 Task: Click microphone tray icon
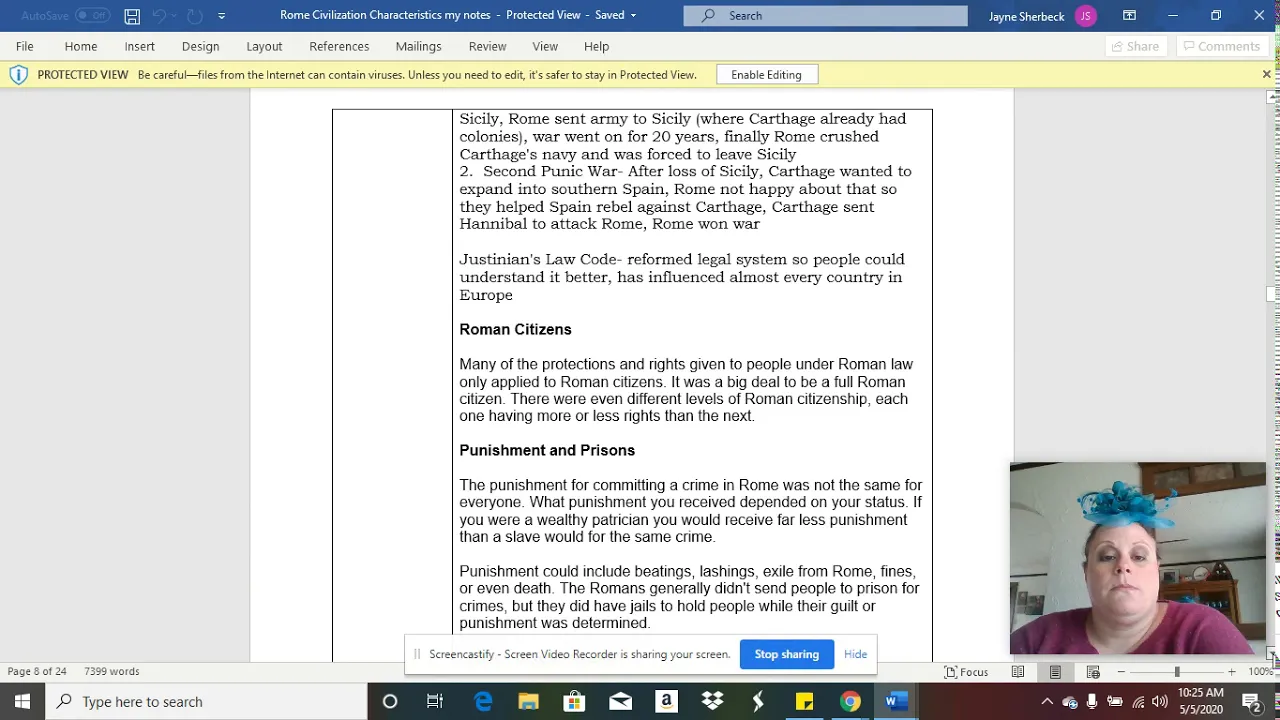coord(1092,702)
